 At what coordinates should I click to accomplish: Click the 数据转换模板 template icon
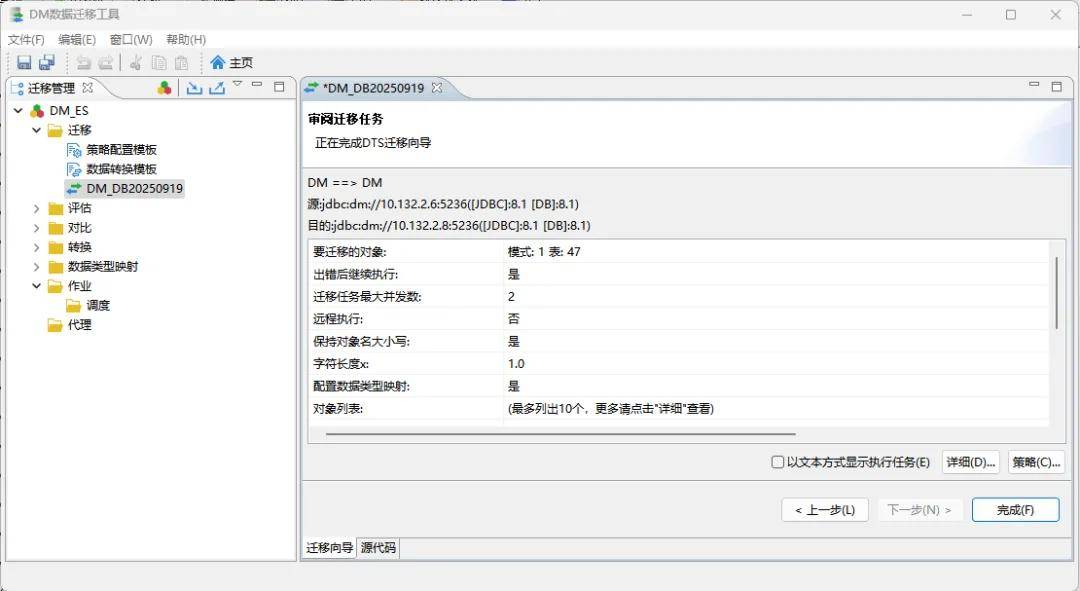[74, 169]
